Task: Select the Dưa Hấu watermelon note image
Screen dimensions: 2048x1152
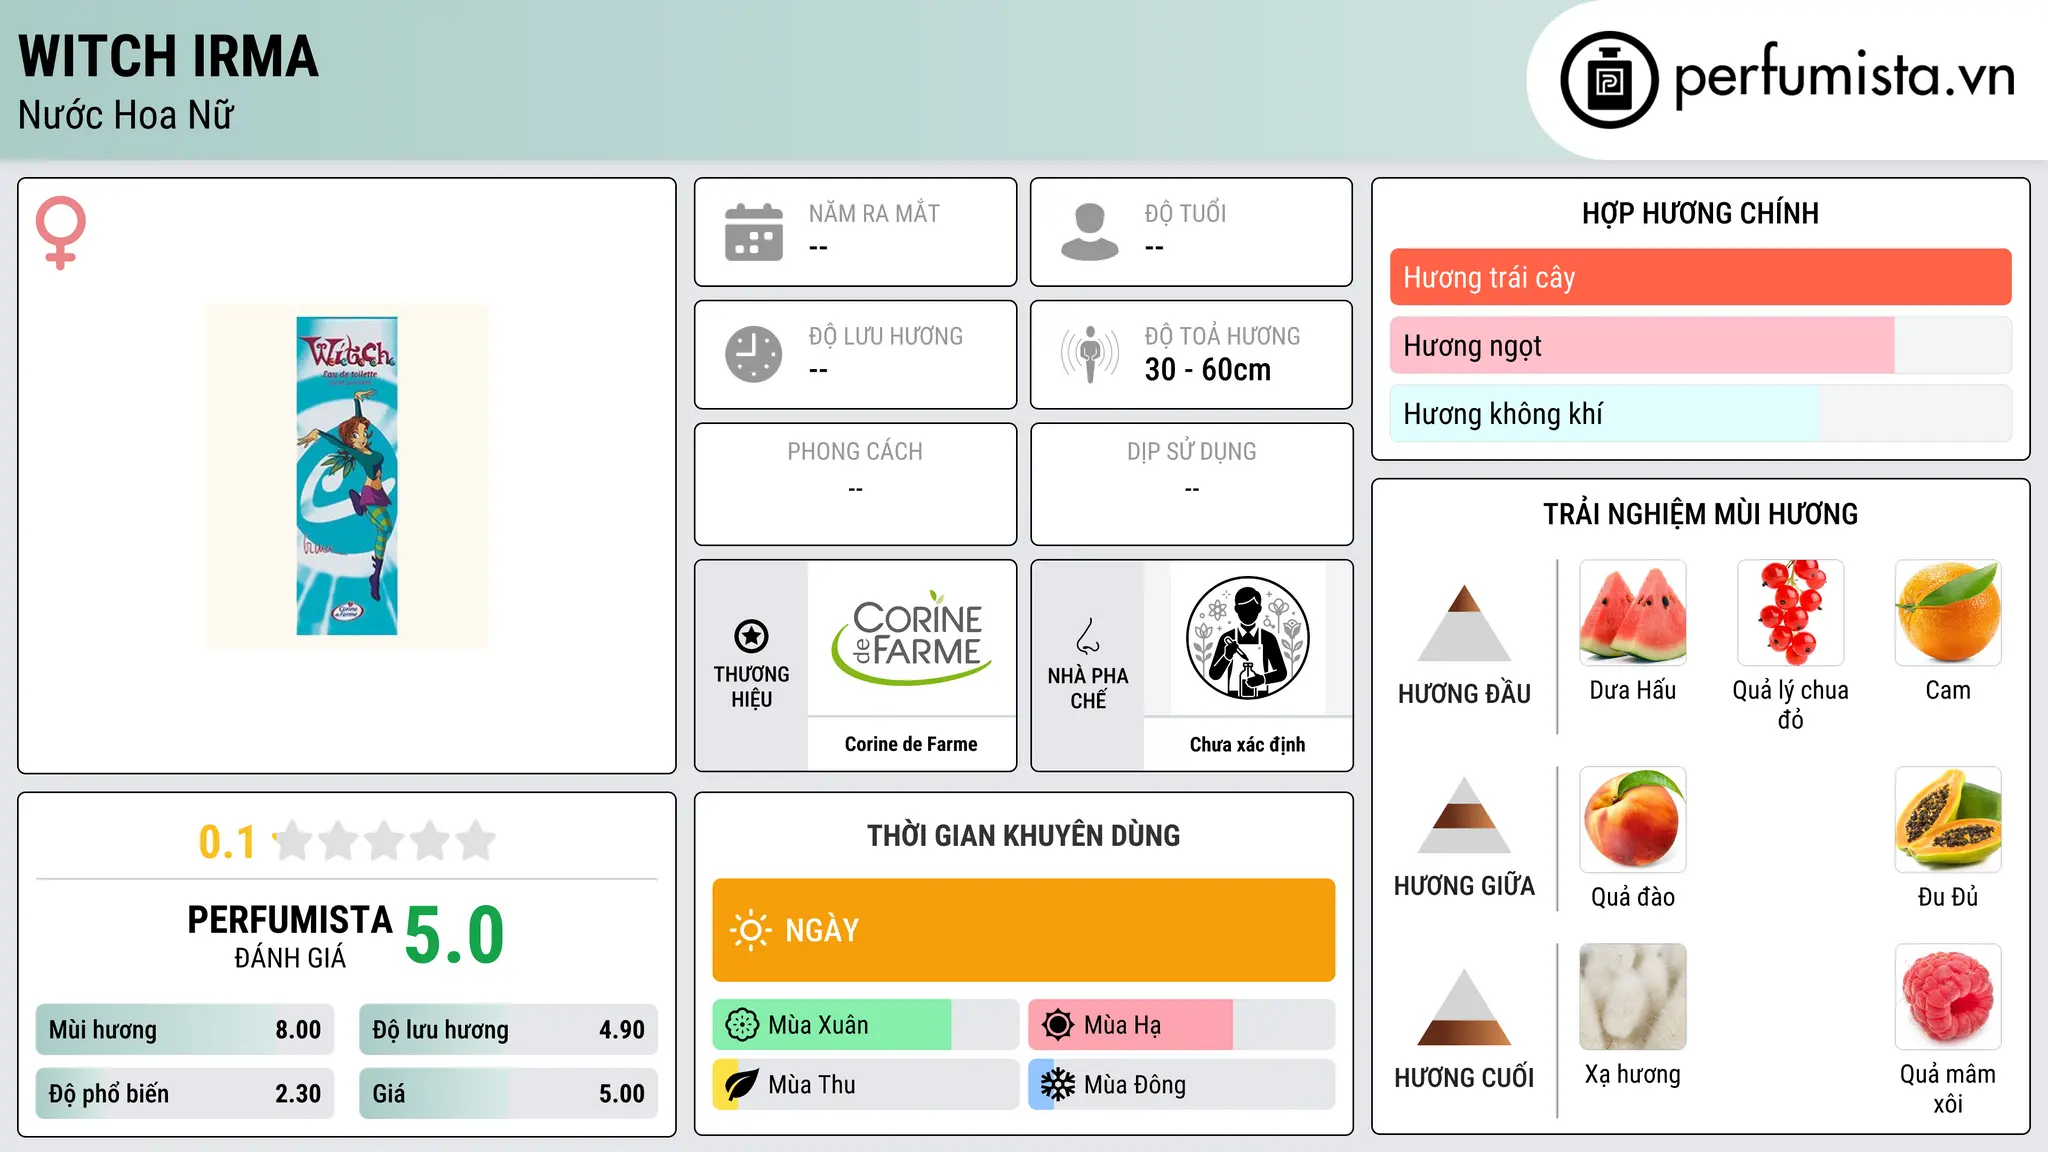Action: pos(1633,613)
